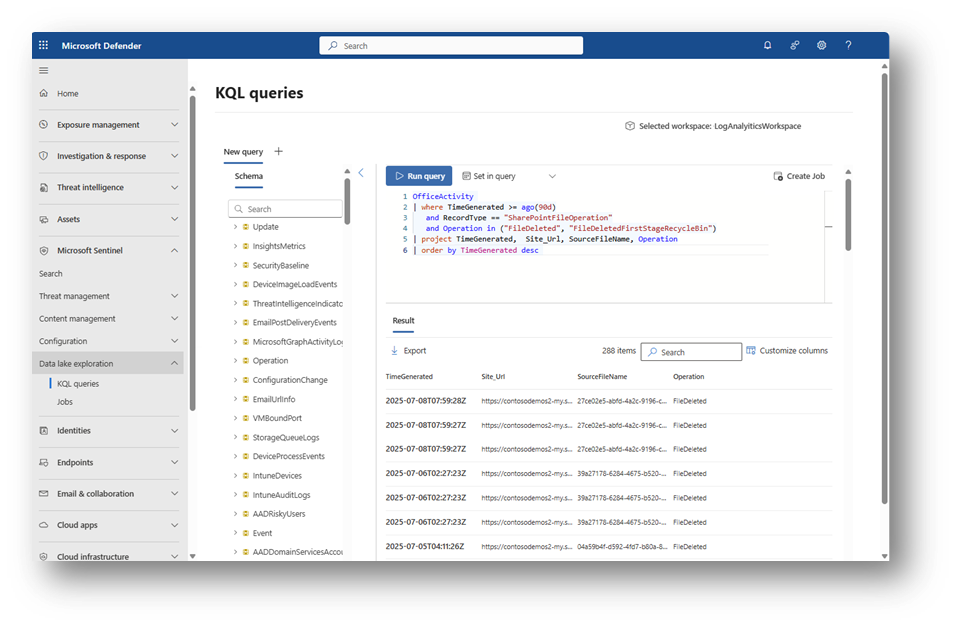
Task: Go to Home in navigation
Action: coord(68,94)
